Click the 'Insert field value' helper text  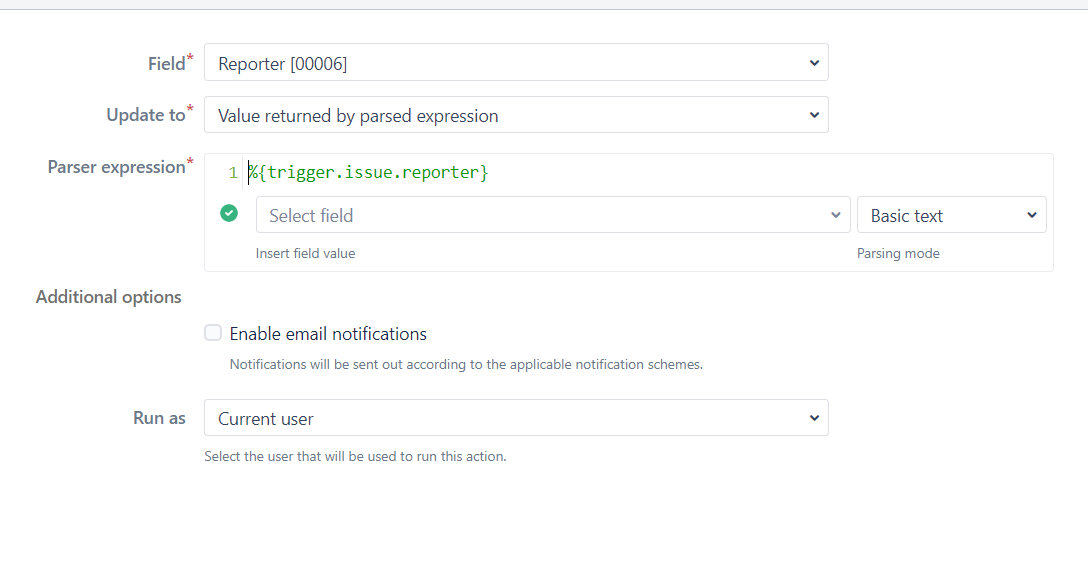point(305,253)
